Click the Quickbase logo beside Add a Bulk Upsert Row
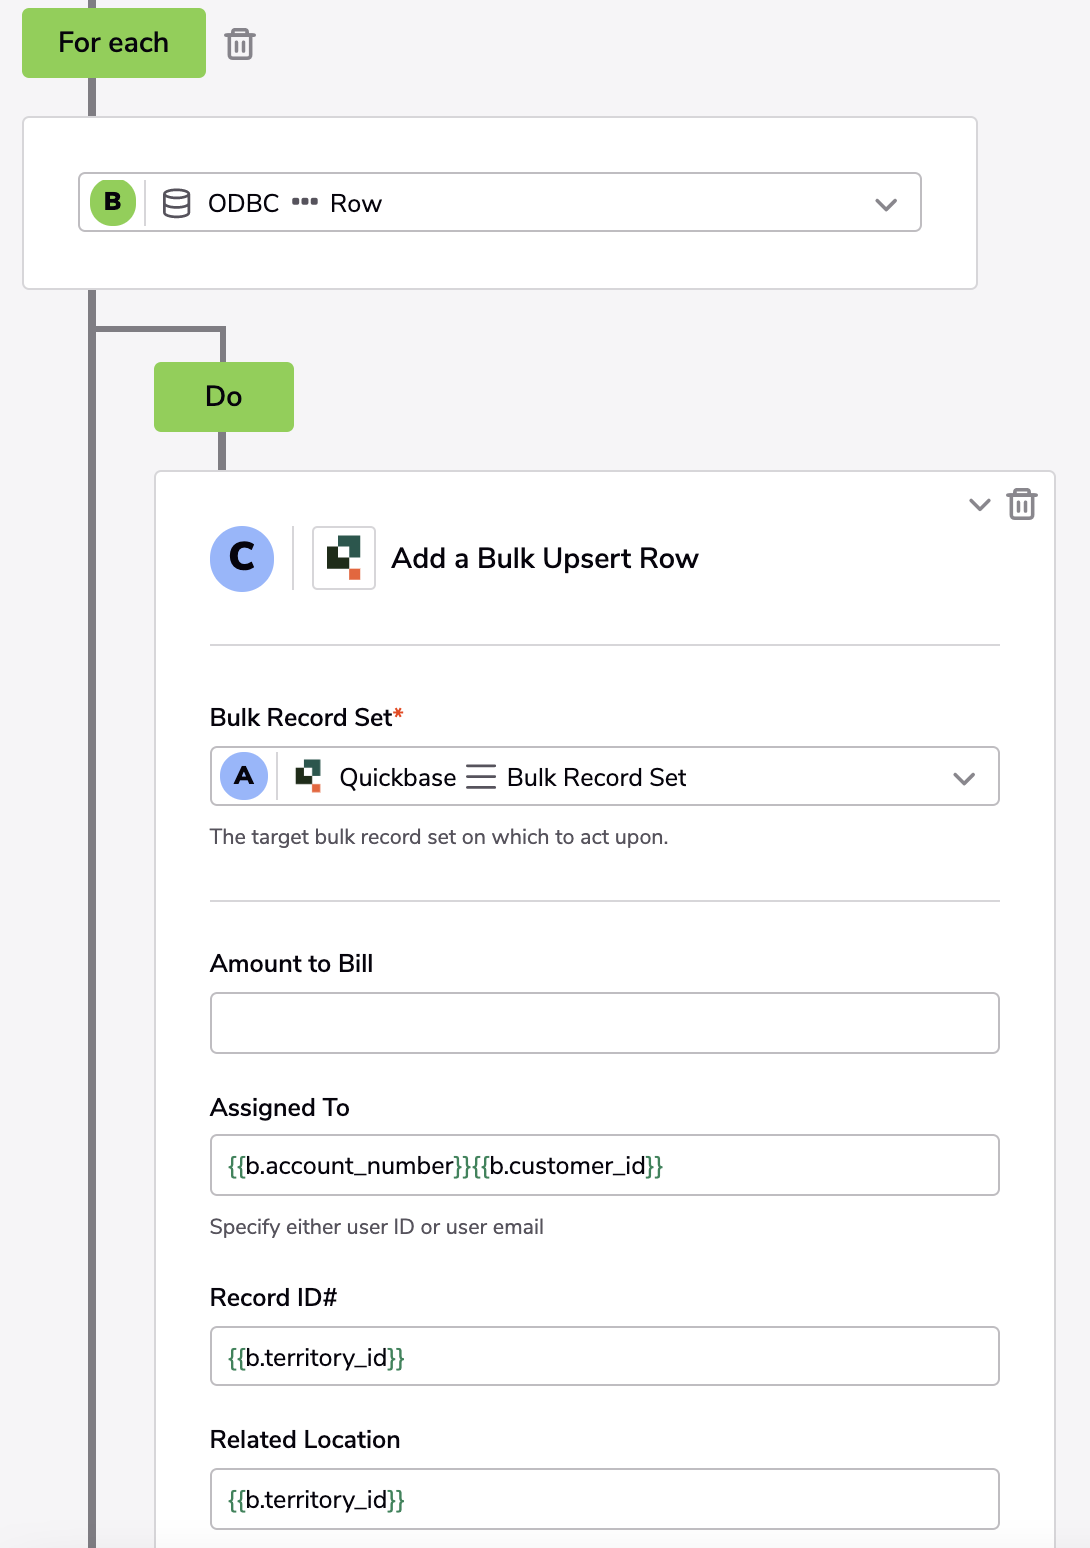Image resolution: width=1090 pixels, height=1548 pixels. coord(344,558)
